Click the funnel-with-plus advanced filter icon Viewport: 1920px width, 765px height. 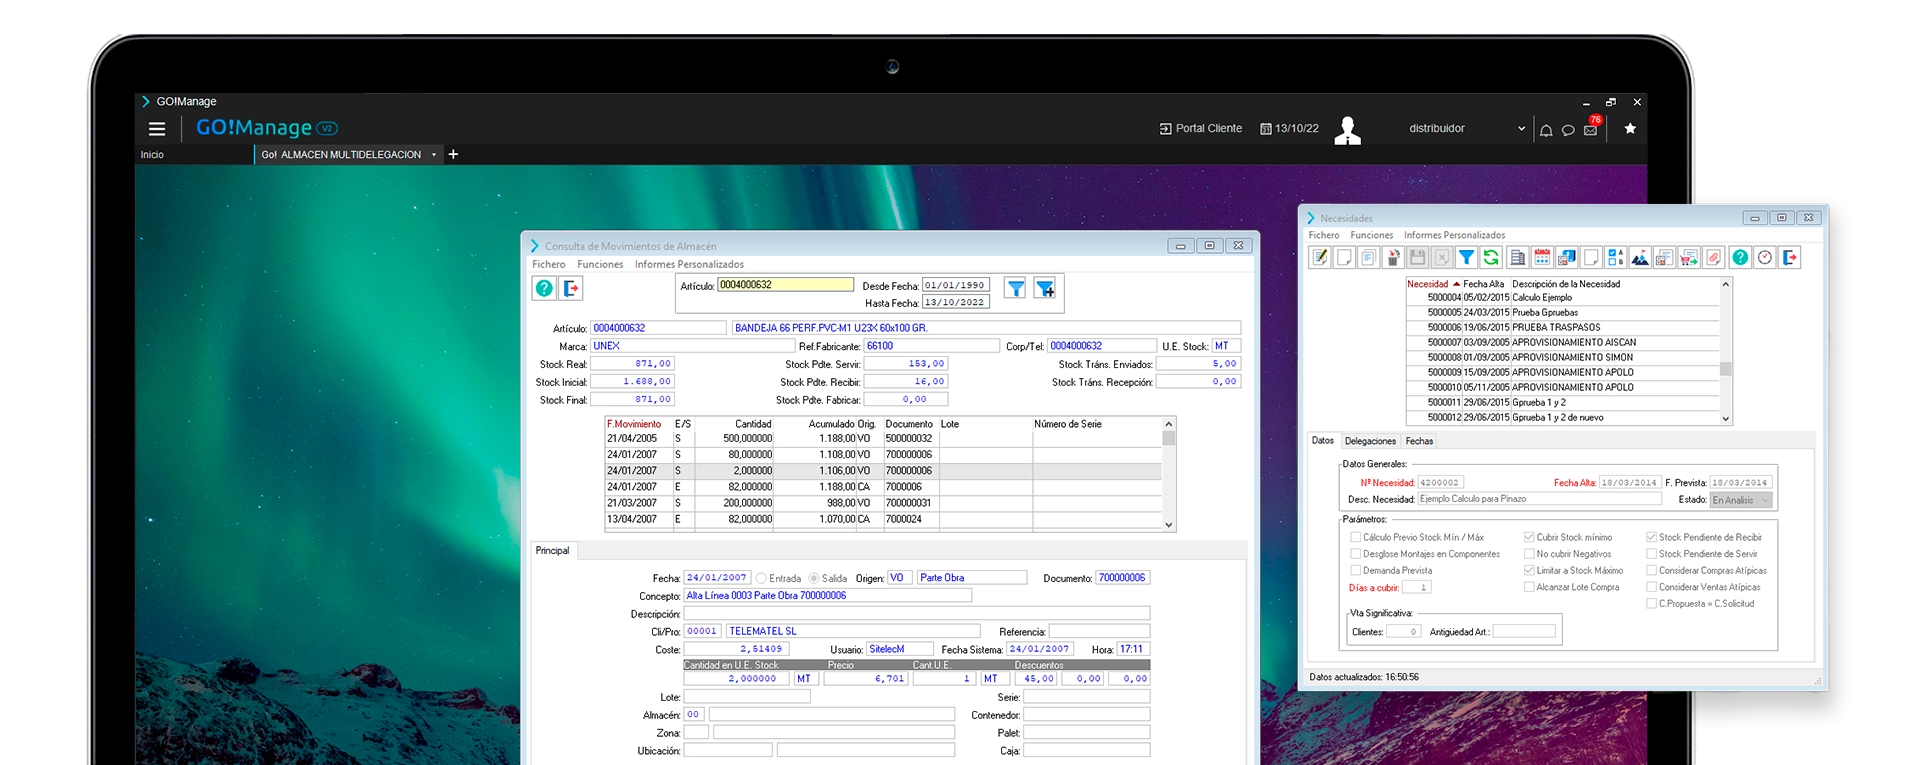pyautogui.click(x=1045, y=289)
